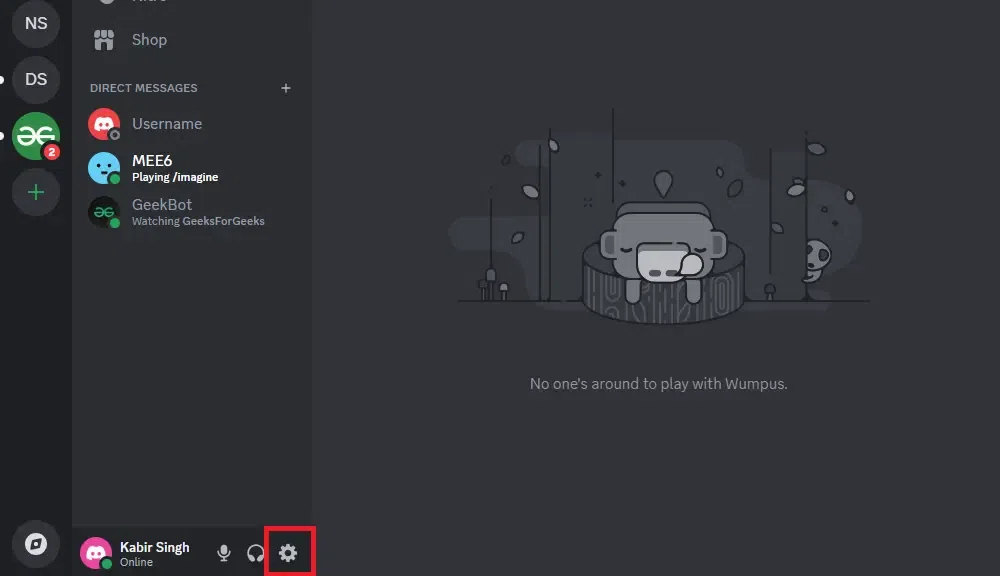Add a new server with plus icon
This screenshot has height=576, width=1000.
[x=36, y=192]
